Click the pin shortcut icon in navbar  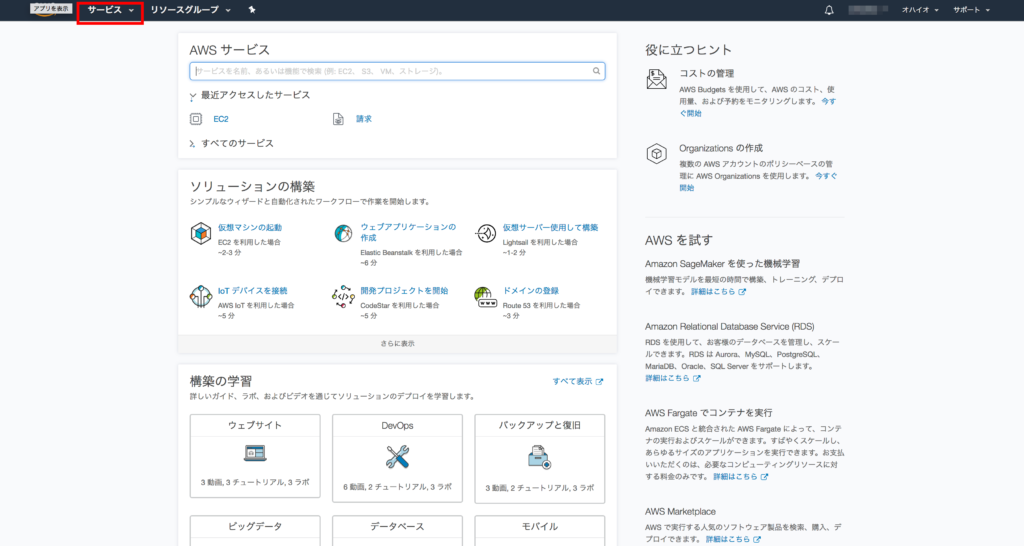point(252,10)
